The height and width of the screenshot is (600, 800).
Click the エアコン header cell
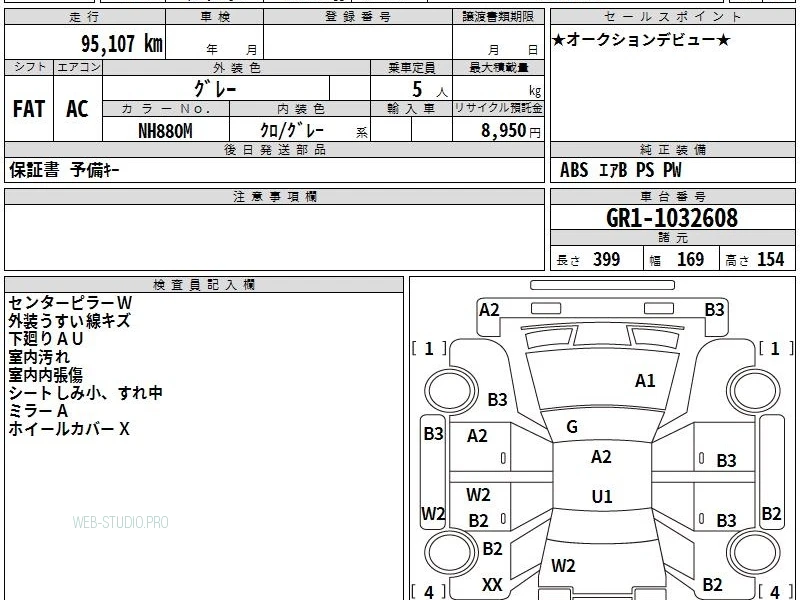[78, 67]
